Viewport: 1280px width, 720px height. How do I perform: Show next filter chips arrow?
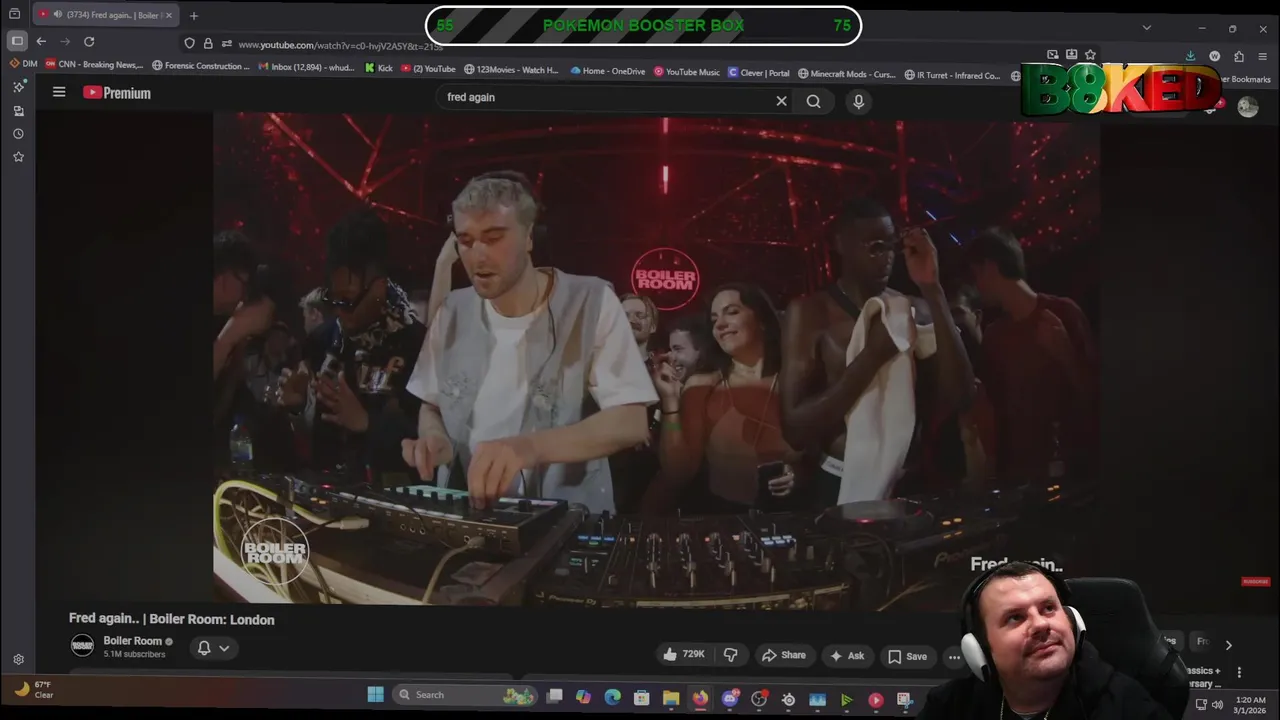(x=1228, y=645)
